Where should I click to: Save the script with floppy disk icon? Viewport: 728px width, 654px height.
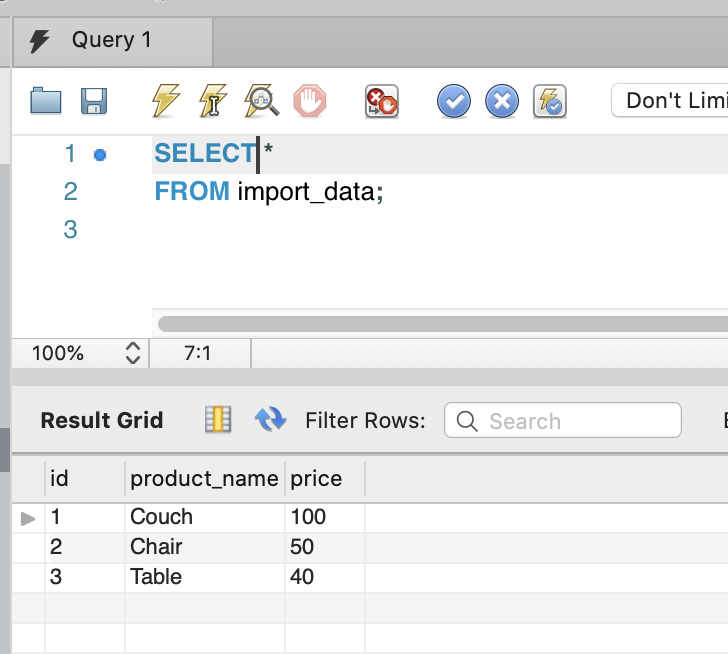coord(94,100)
